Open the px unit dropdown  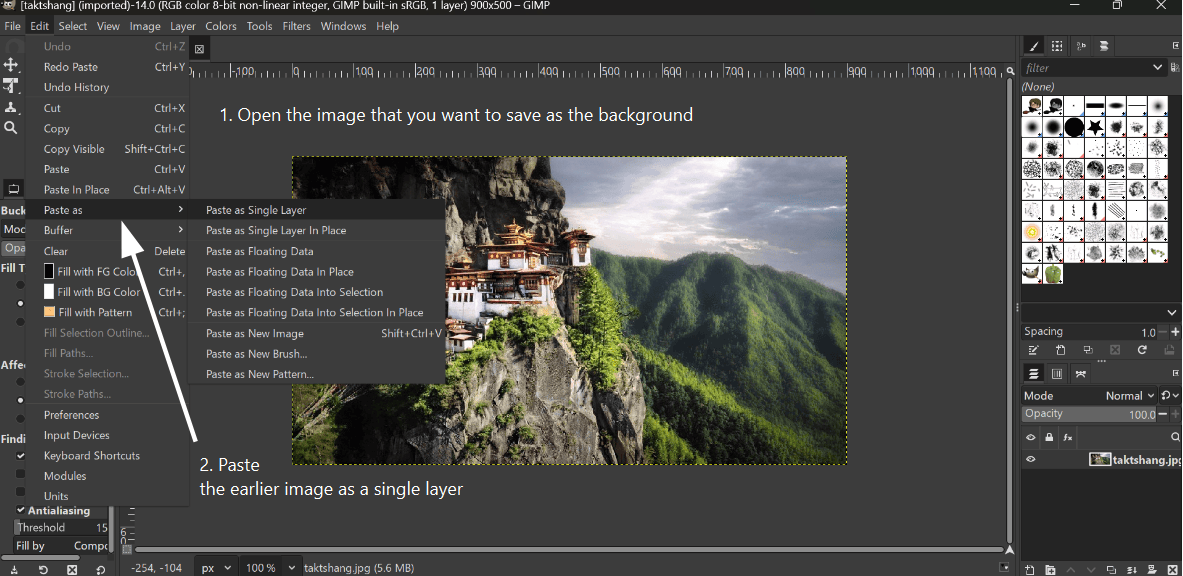[x=214, y=567]
